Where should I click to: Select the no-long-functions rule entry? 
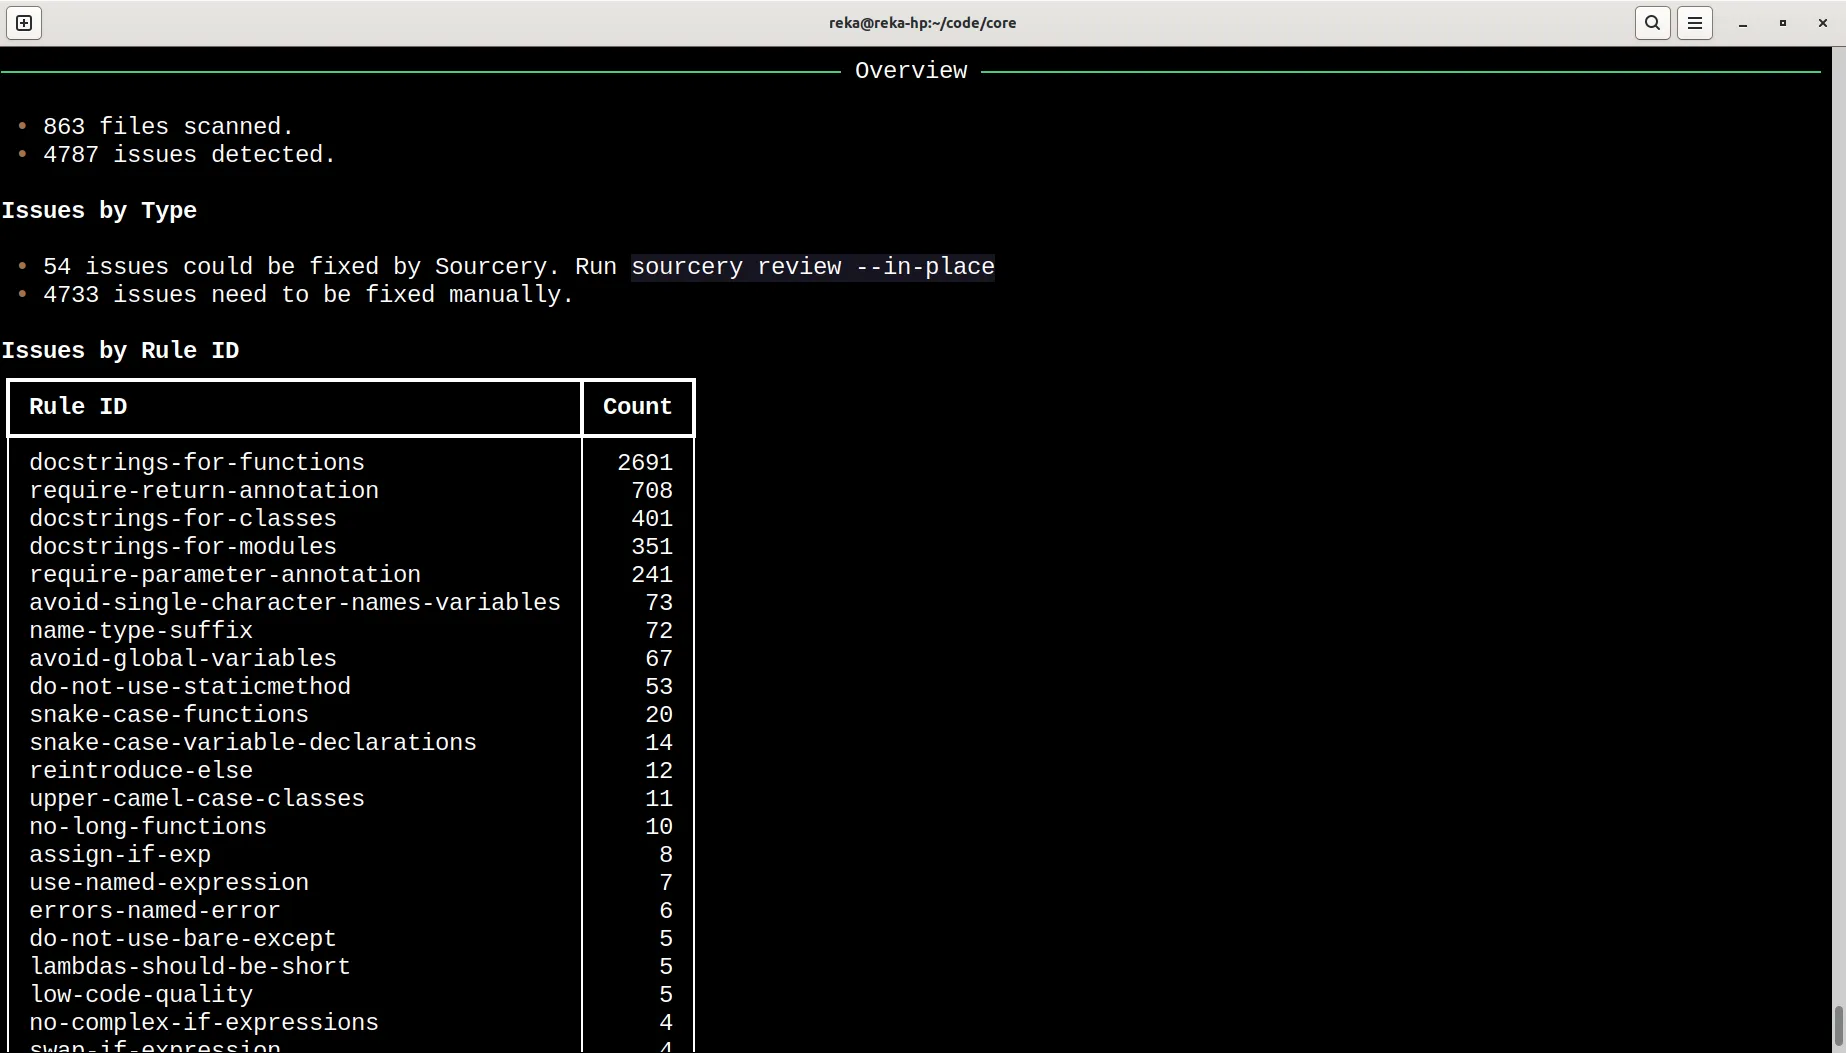pyautogui.click(x=148, y=826)
